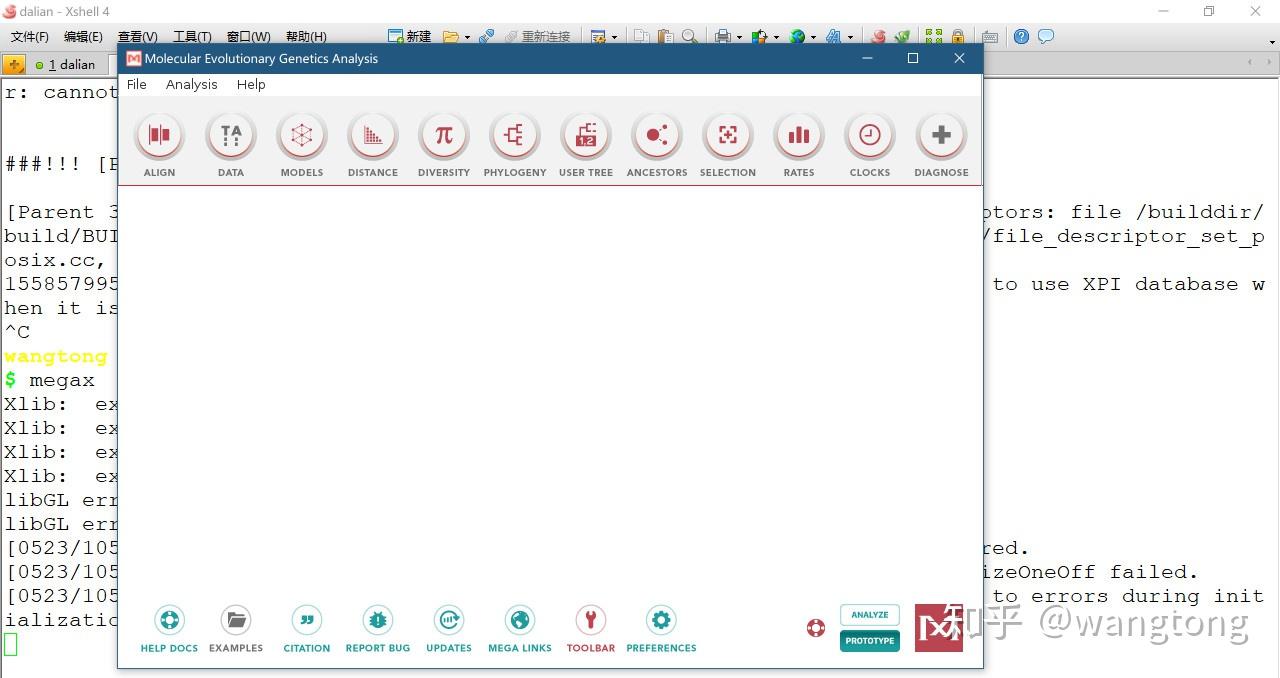Open the Analysis menu in MEGA
The width and height of the screenshot is (1280, 678).
pos(192,84)
